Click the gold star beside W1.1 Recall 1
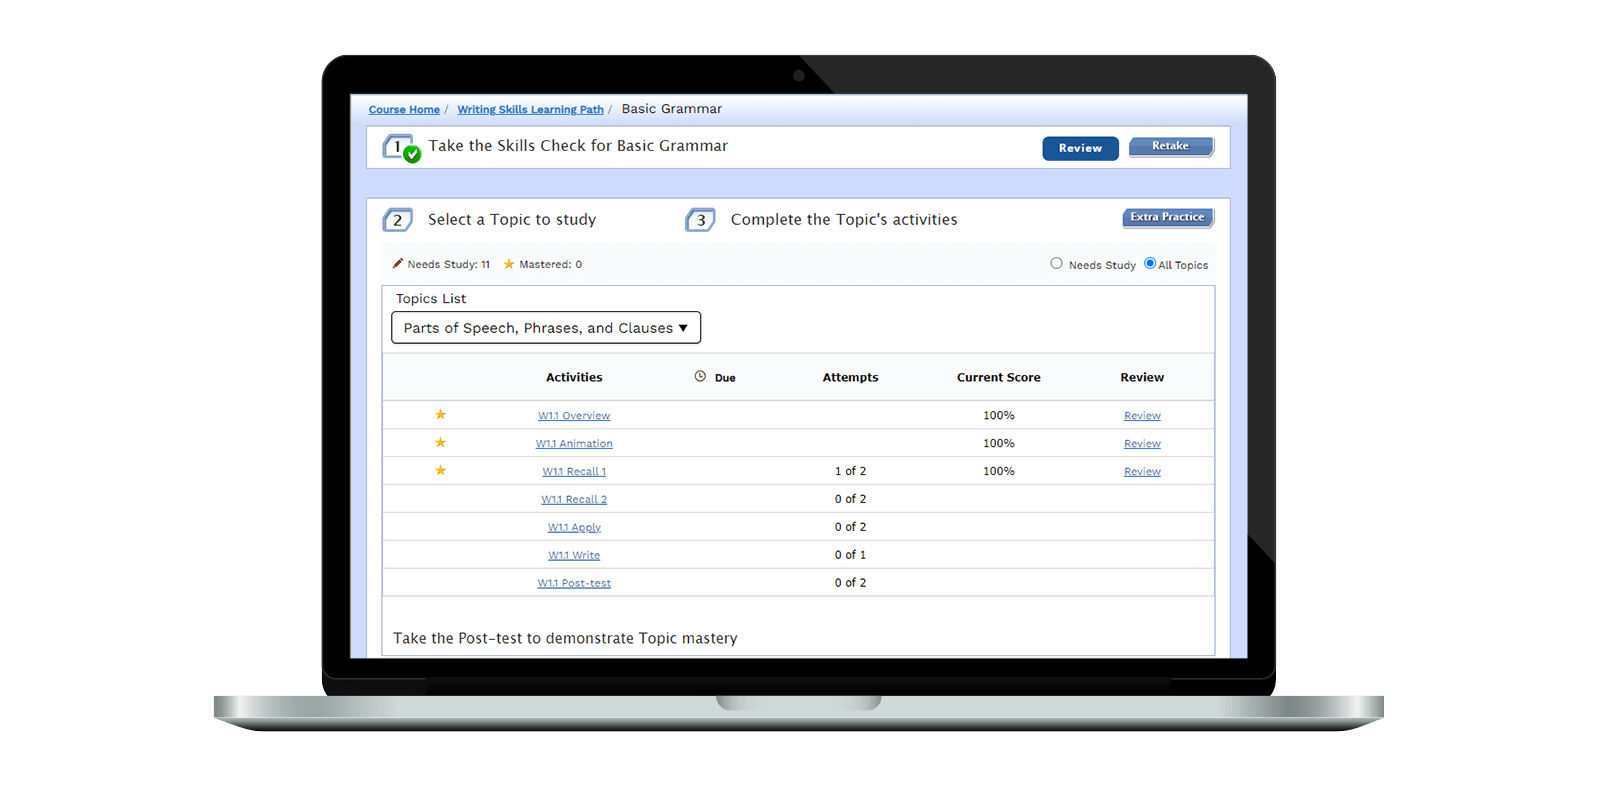This screenshot has width=1600, height=800. [x=440, y=471]
